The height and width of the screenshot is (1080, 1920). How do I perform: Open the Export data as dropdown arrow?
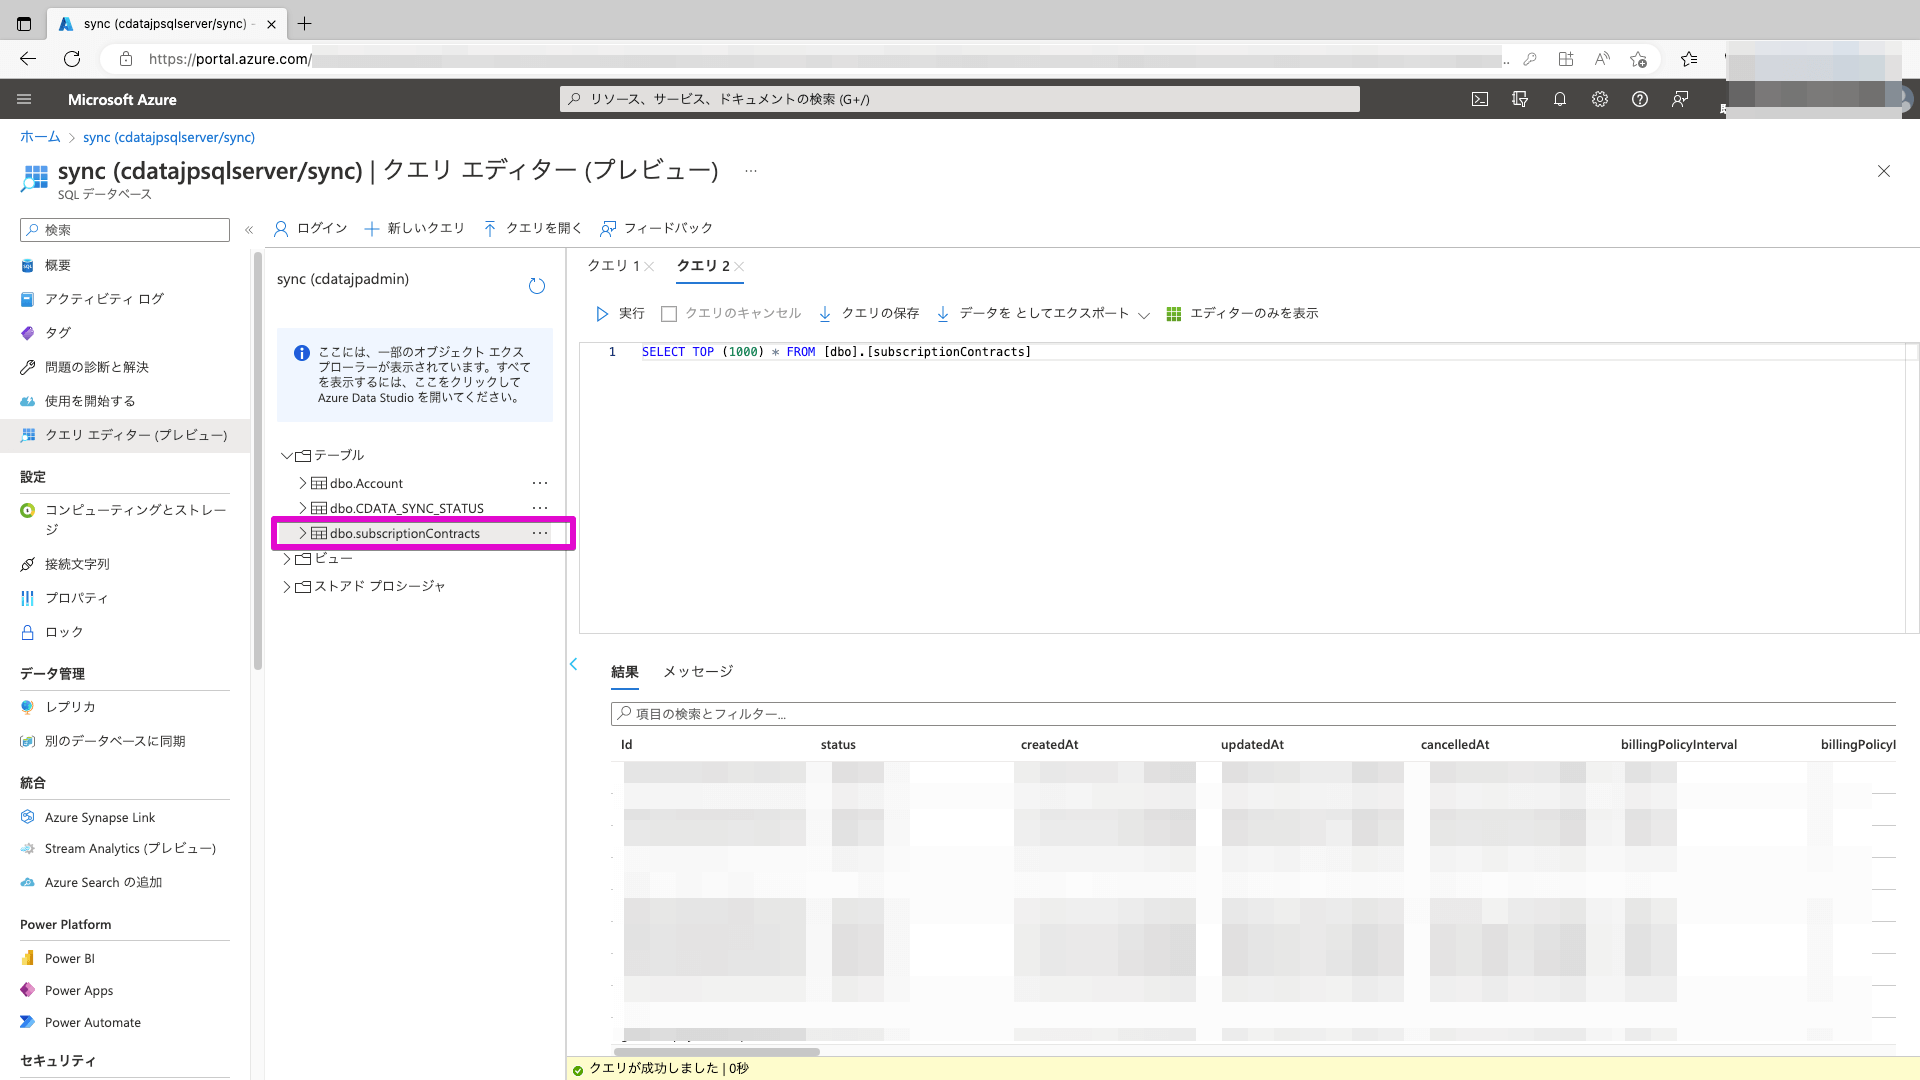tap(1144, 315)
